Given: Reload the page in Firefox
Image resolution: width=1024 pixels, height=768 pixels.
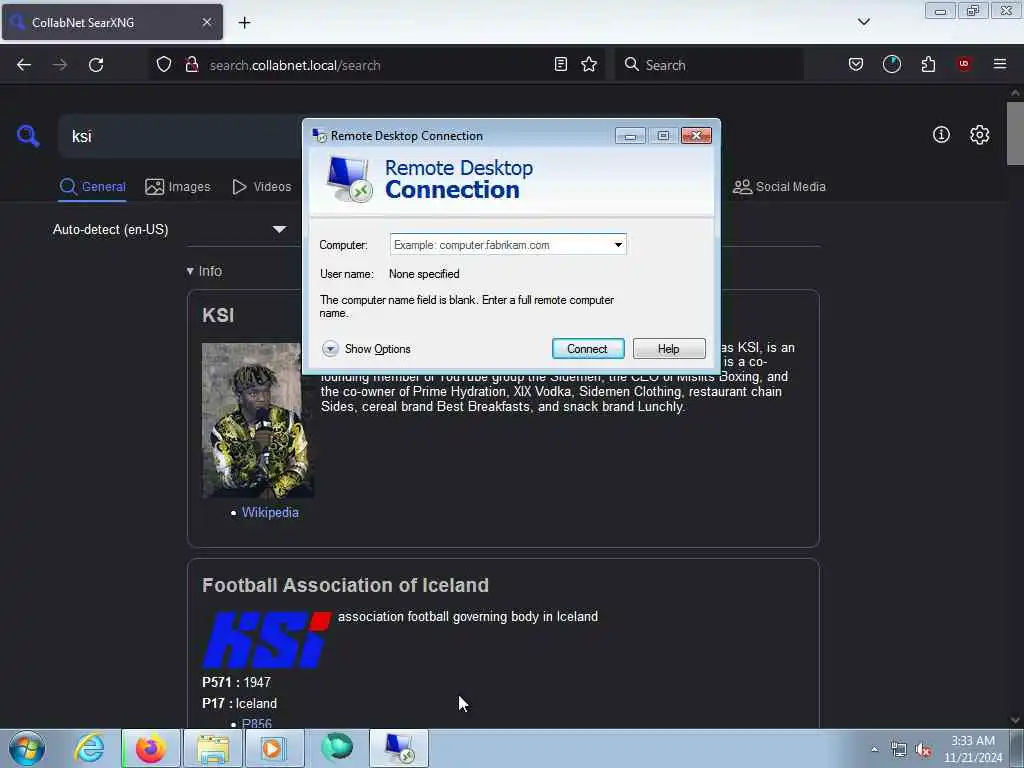Looking at the screenshot, I should (x=96, y=65).
